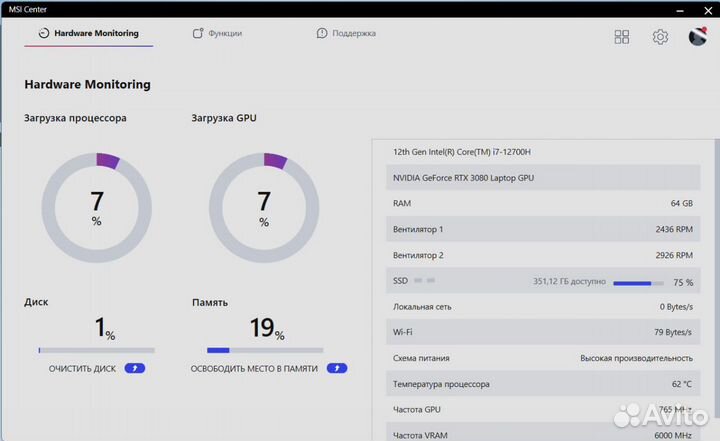Image resolution: width=720 pixels, height=441 pixels.
Task: Click the SSD usage progress bar
Action: tap(636, 282)
